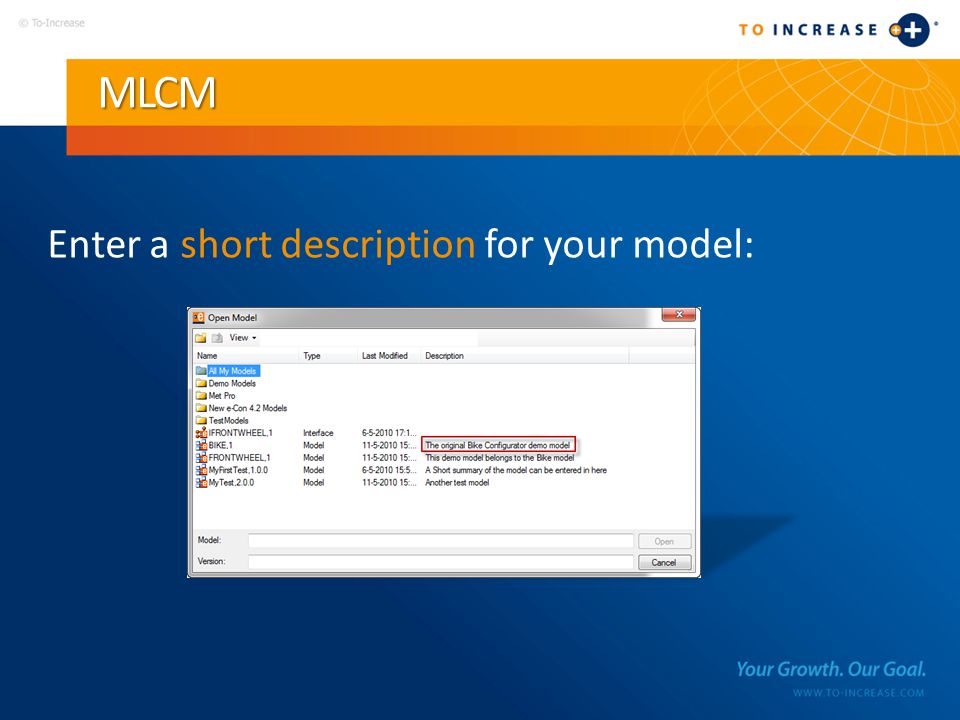This screenshot has height=720, width=960.
Task: Click the Open button
Action: coord(664,541)
